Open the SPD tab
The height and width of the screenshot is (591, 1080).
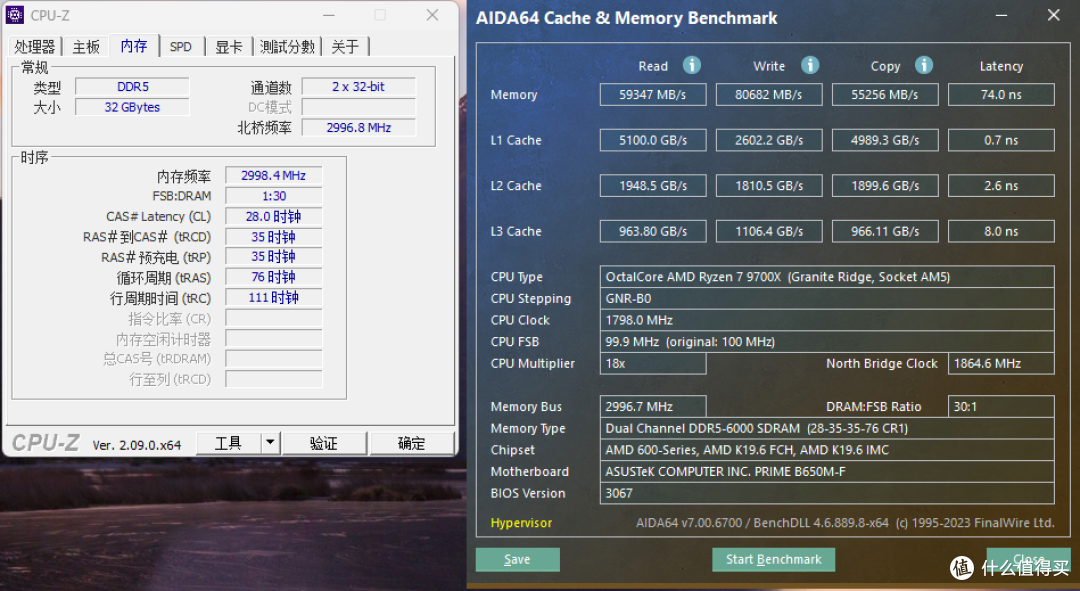[181, 47]
